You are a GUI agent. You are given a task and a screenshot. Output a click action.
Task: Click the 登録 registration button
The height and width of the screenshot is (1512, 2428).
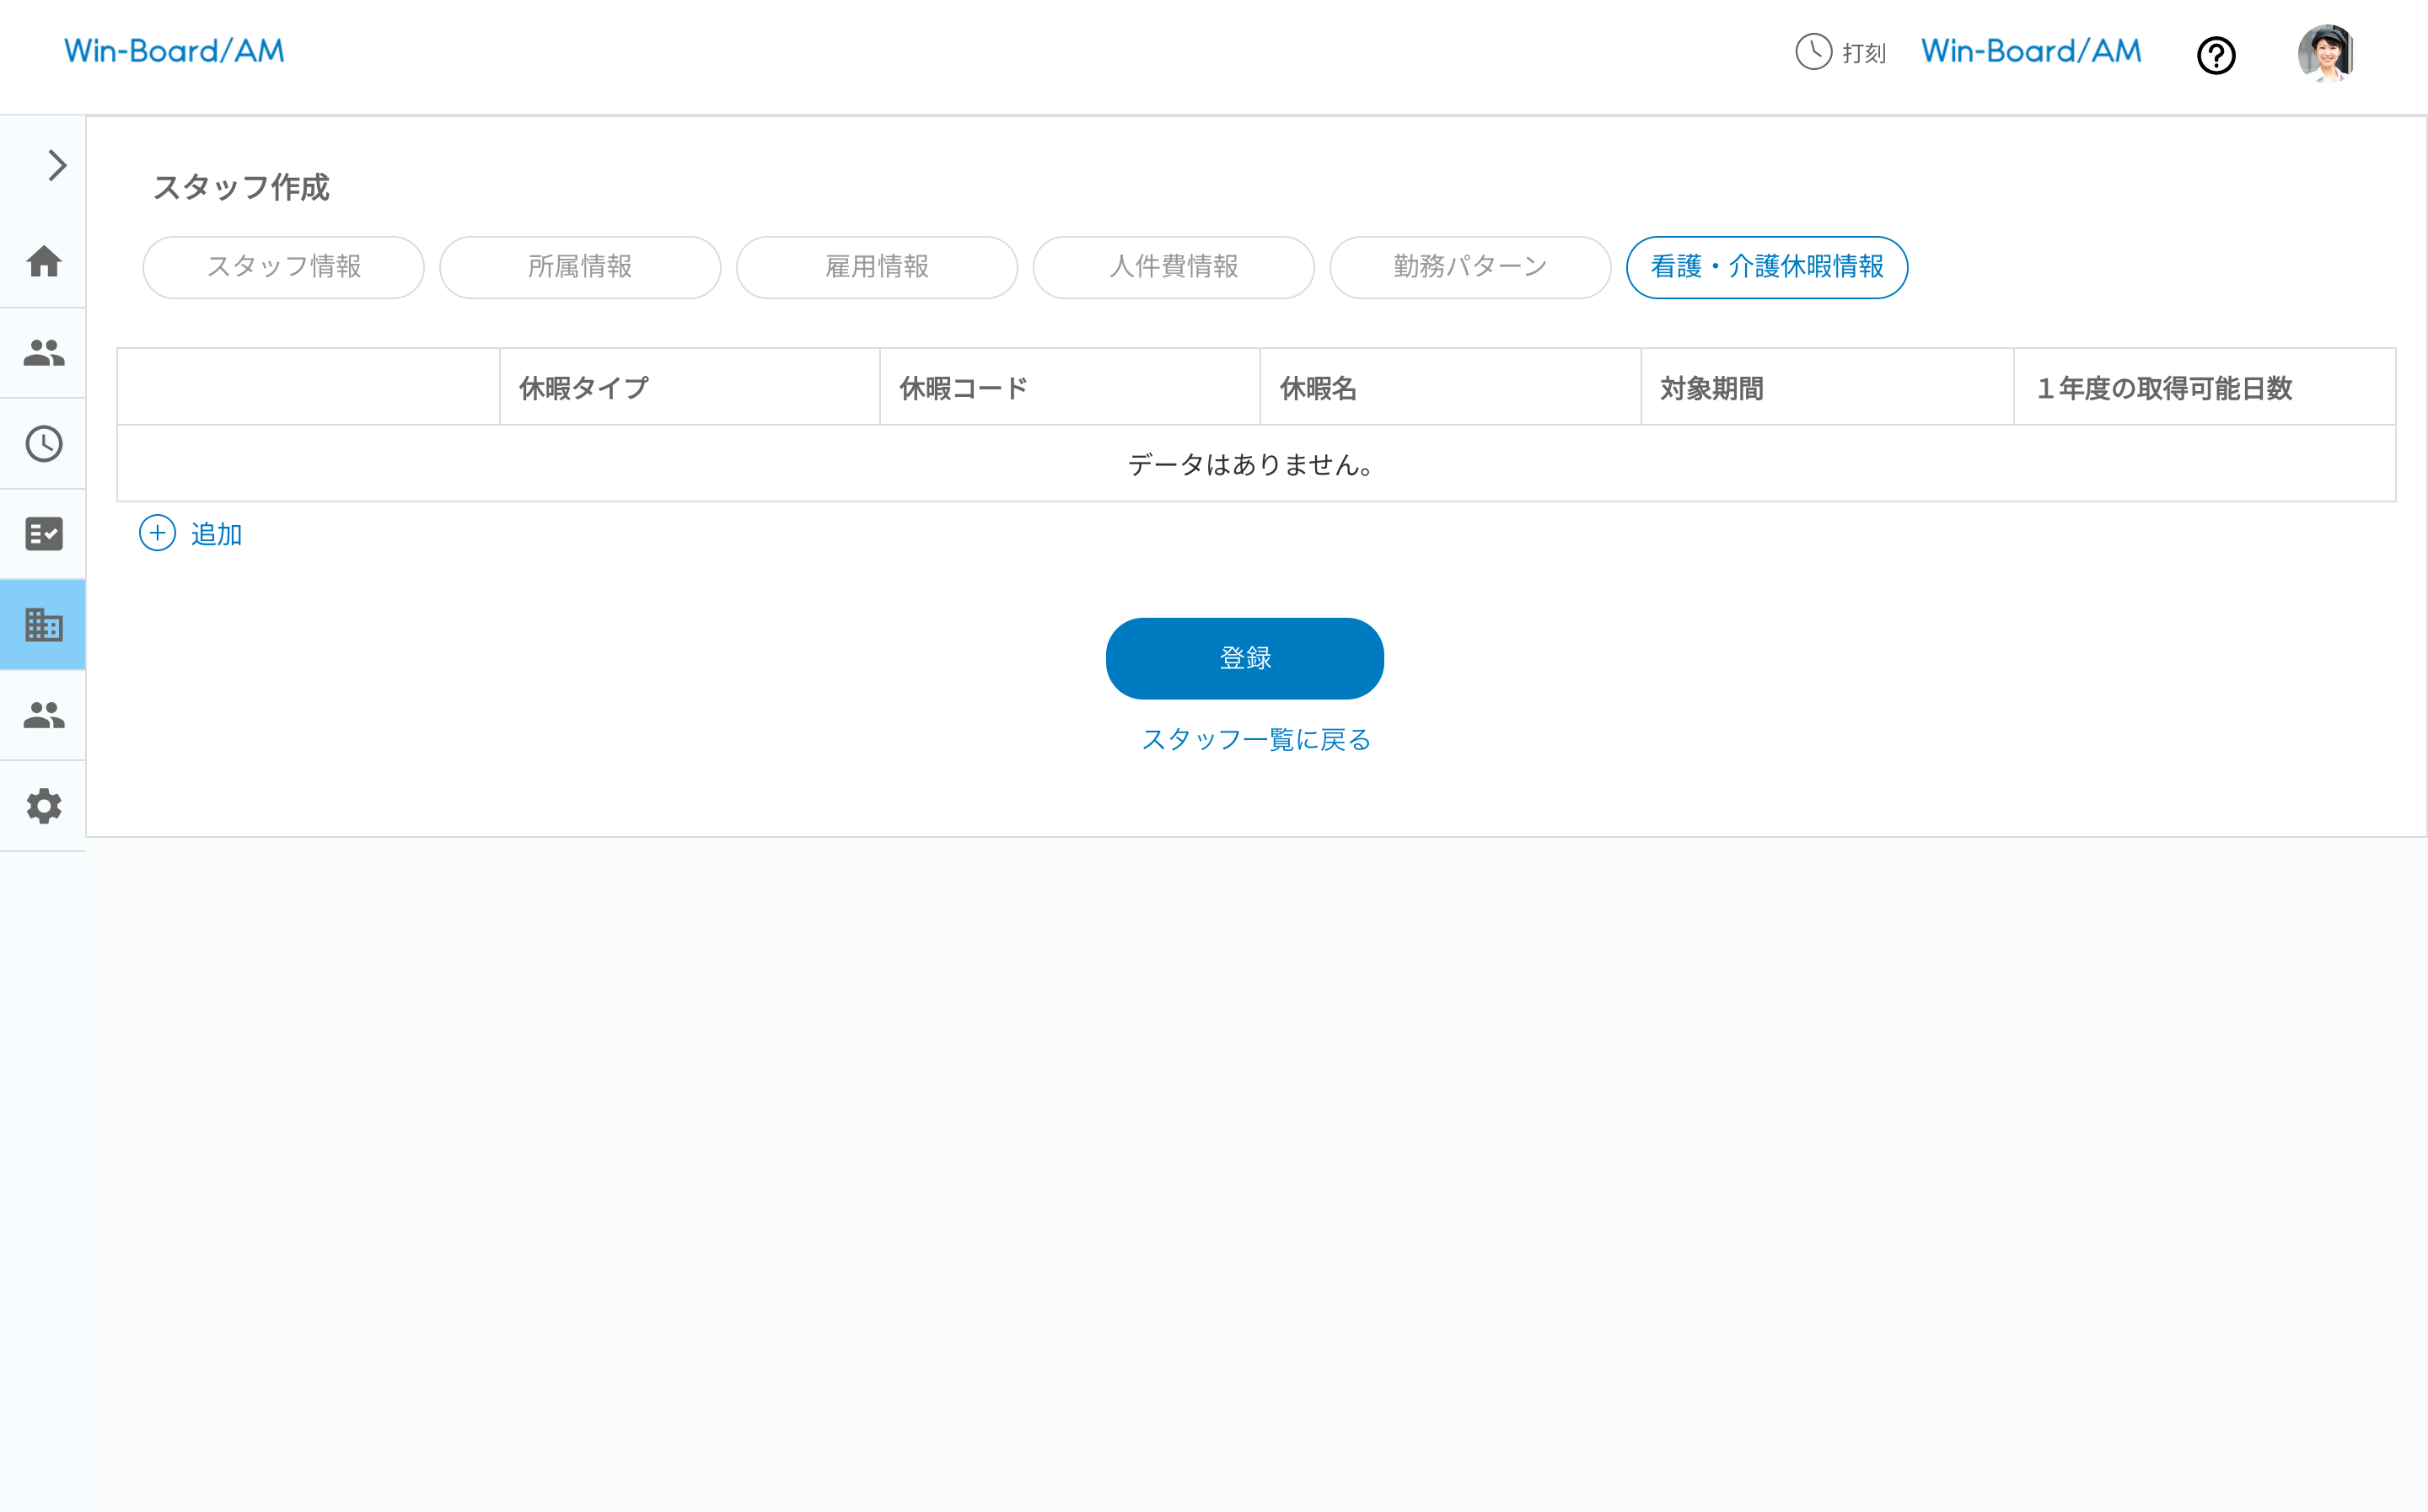pyautogui.click(x=1244, y=658)
